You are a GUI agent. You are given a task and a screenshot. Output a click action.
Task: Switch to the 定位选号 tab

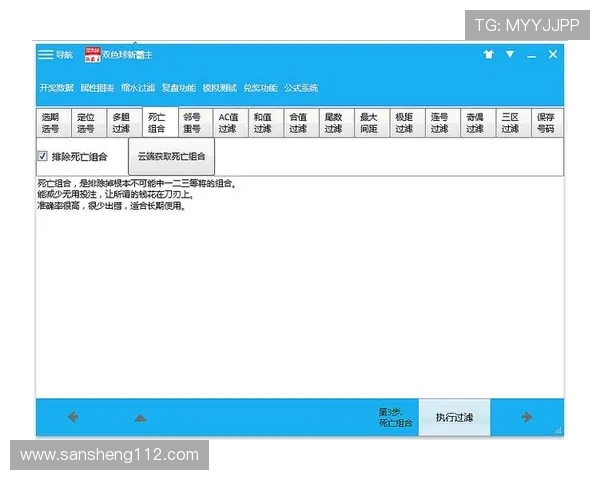[x=89, y=123]
